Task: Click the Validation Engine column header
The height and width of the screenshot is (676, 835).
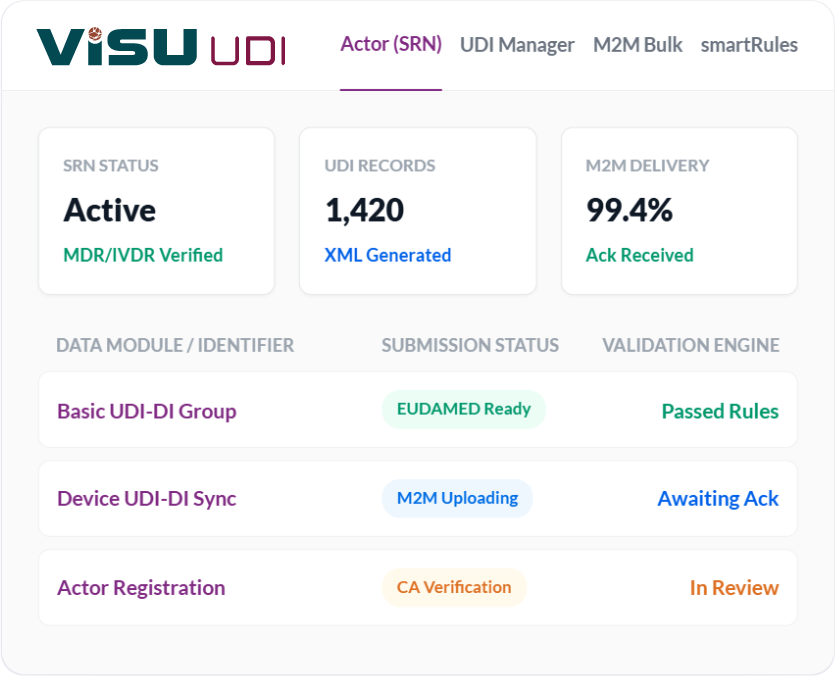Action: point(691,345)
